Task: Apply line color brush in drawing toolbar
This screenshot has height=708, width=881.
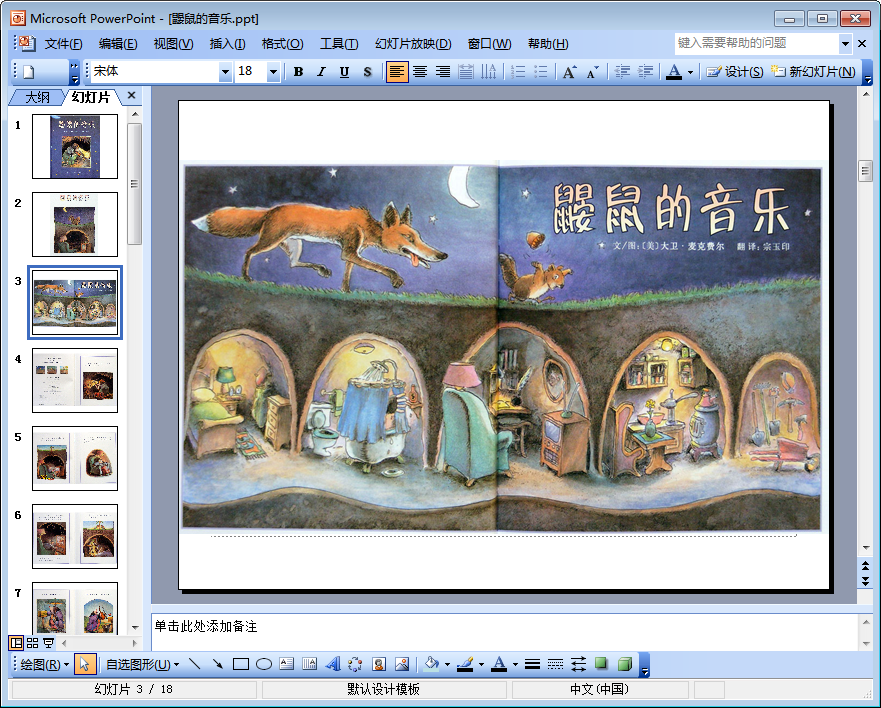Action: [x=465, y=665]
